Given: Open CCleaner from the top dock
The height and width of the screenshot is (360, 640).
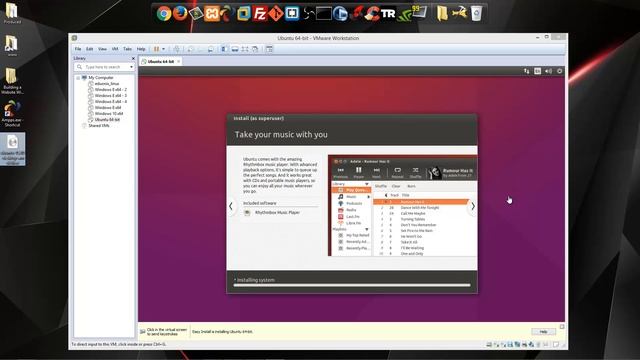Looking at the screenshot, I should (x=372, y=14).
